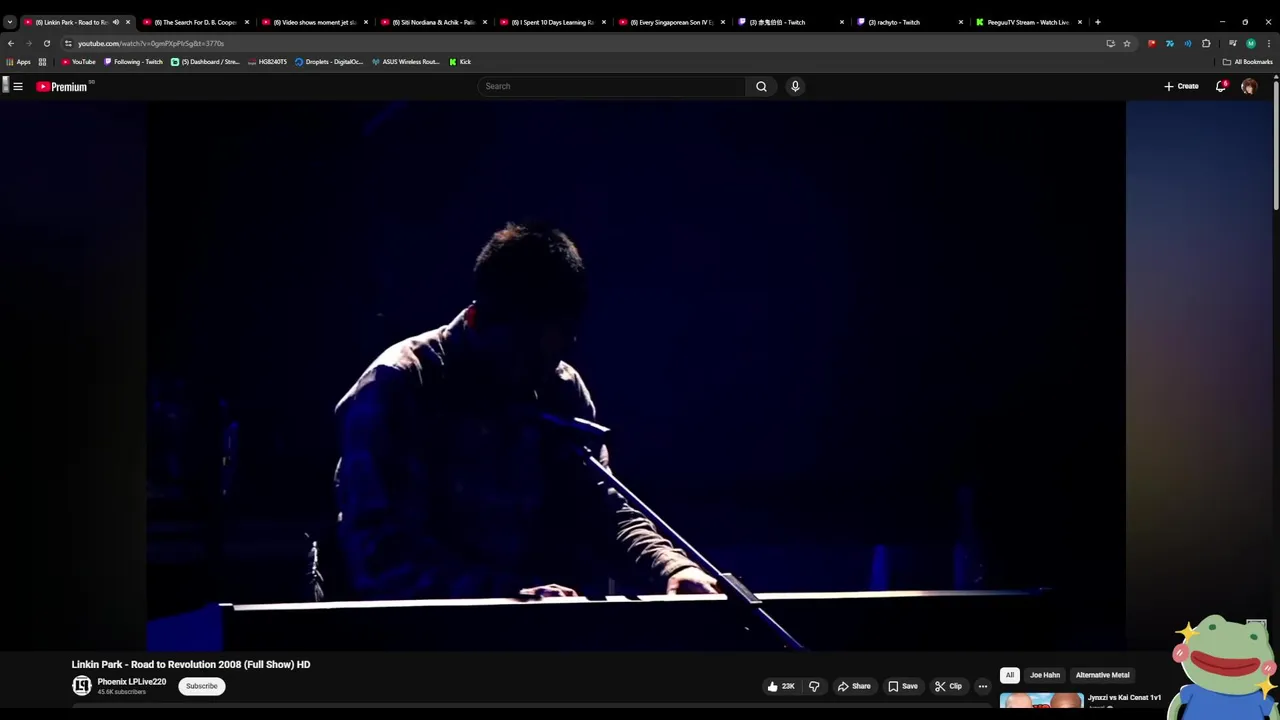Switch to The Search For D. B. Cooper tab
This screenshot has height=720, width=1280.
tap(196, 22)
